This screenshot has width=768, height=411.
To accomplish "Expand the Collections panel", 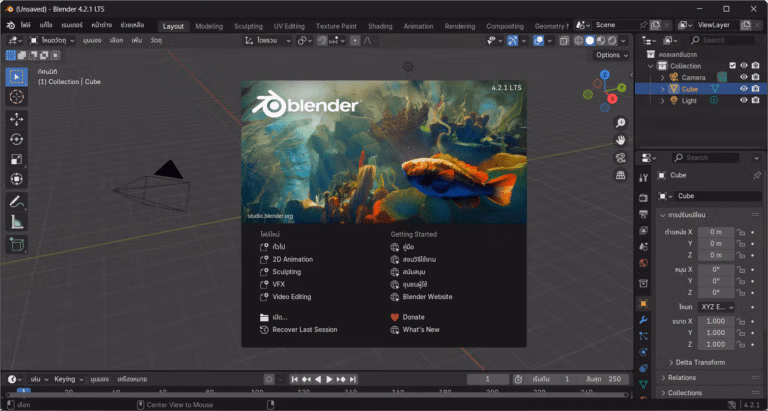I will point(709,393).
